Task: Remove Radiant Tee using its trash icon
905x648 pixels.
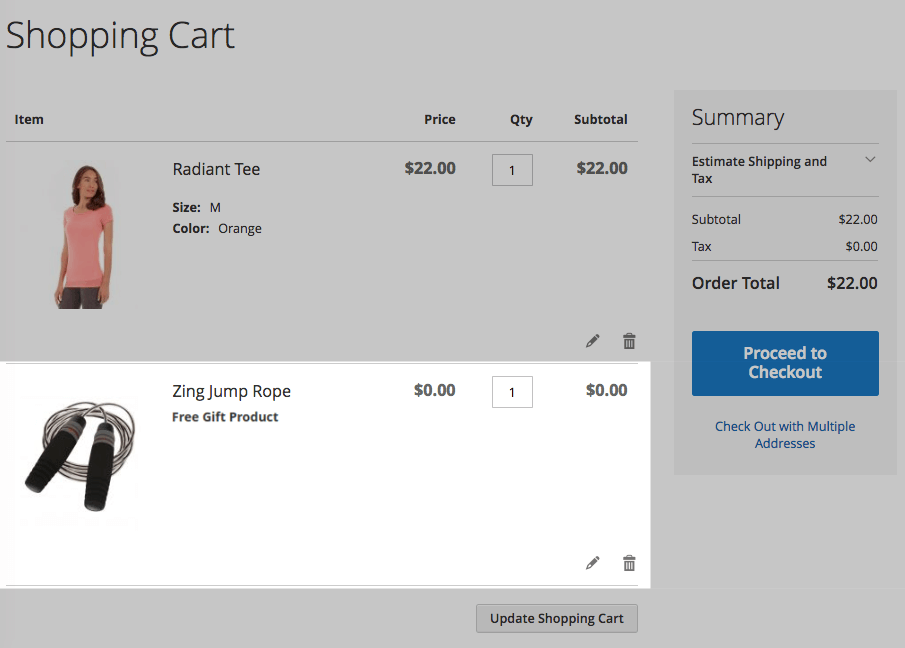Action: pos(629,341)
